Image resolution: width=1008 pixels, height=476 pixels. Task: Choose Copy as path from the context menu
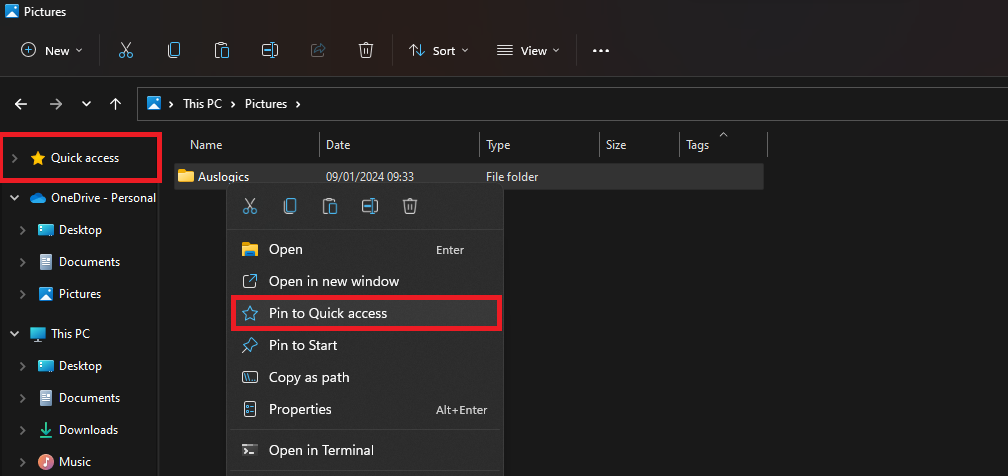click(308, 377)
